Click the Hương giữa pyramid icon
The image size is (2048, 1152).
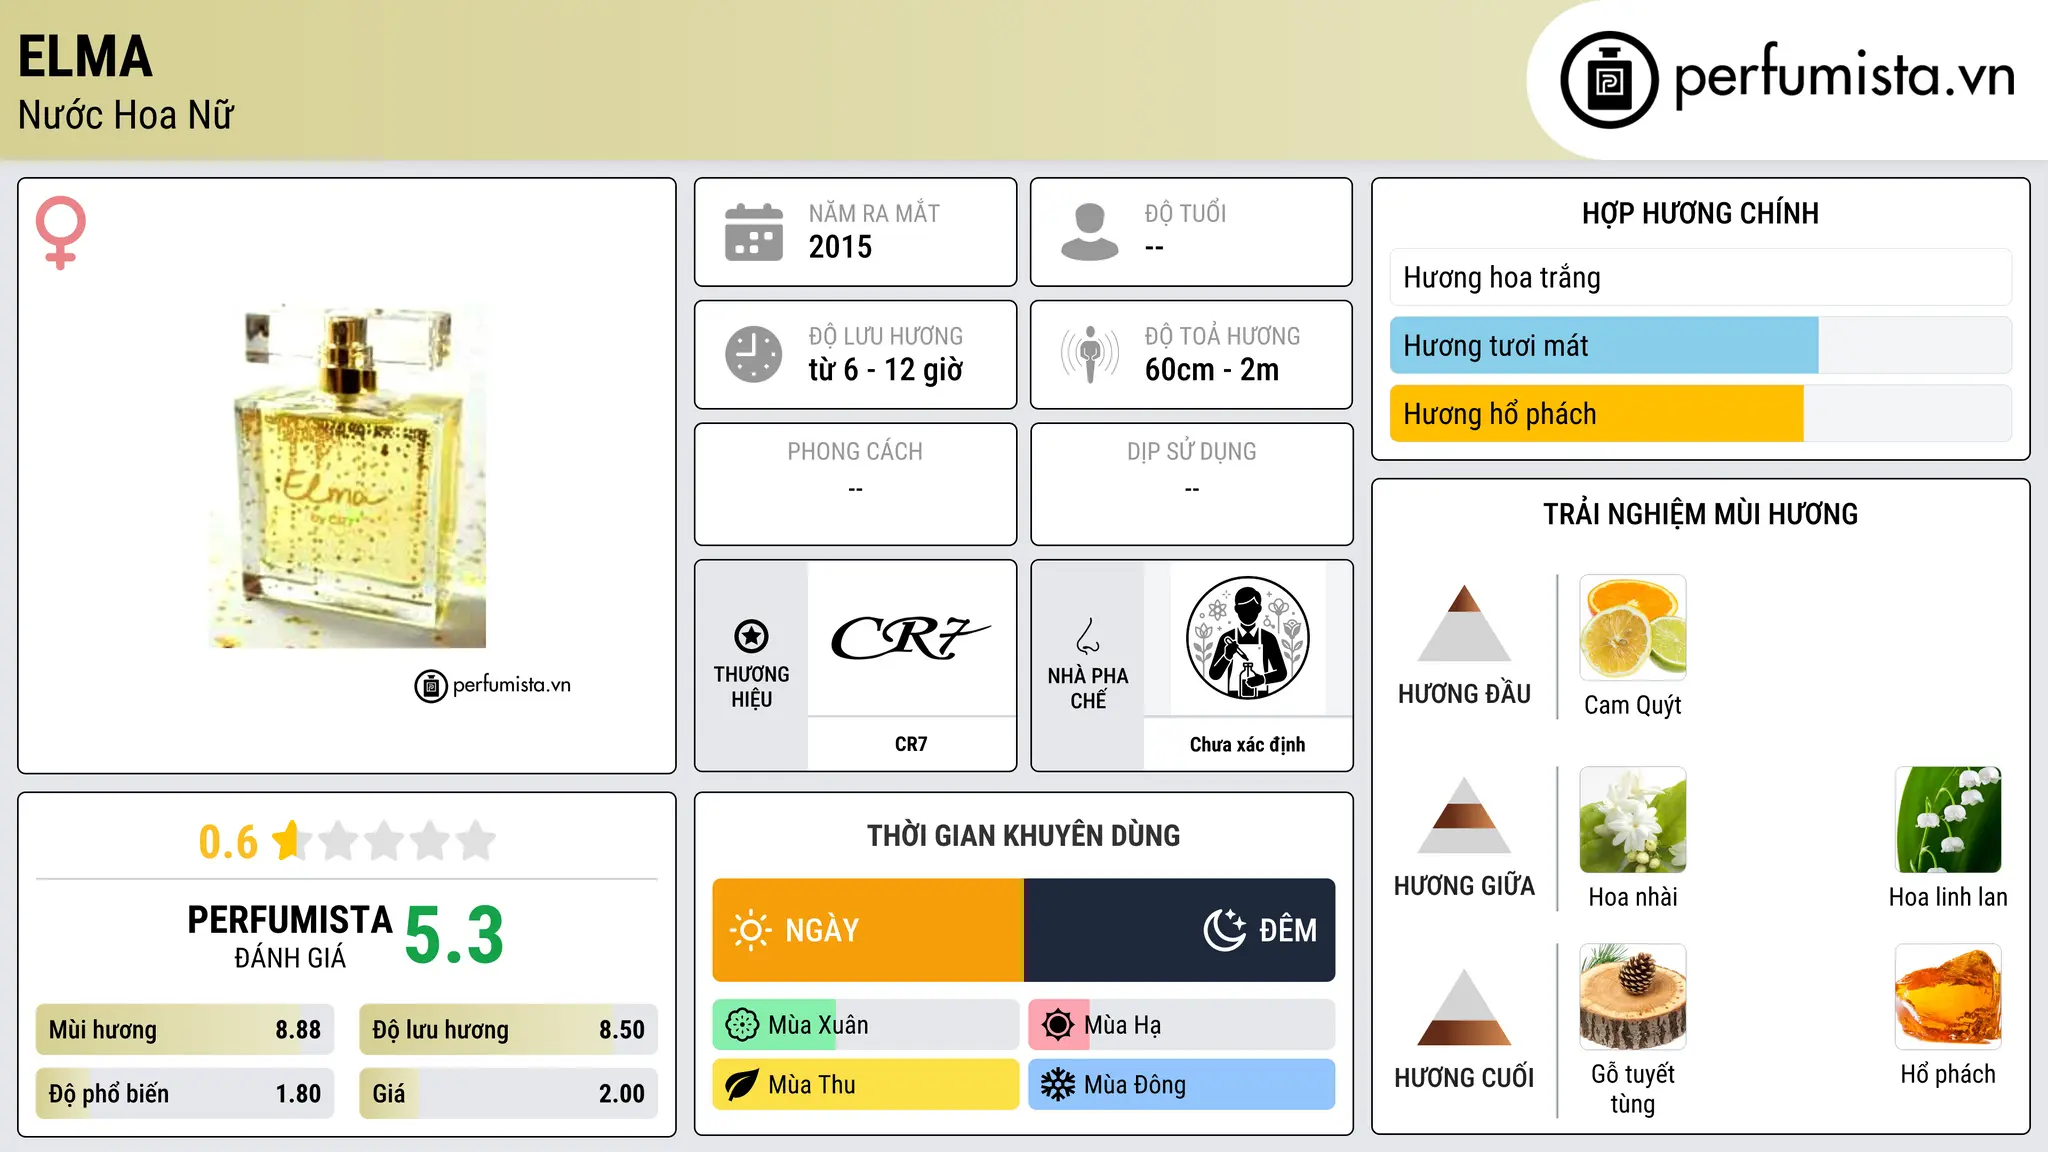coord(1464,815)
